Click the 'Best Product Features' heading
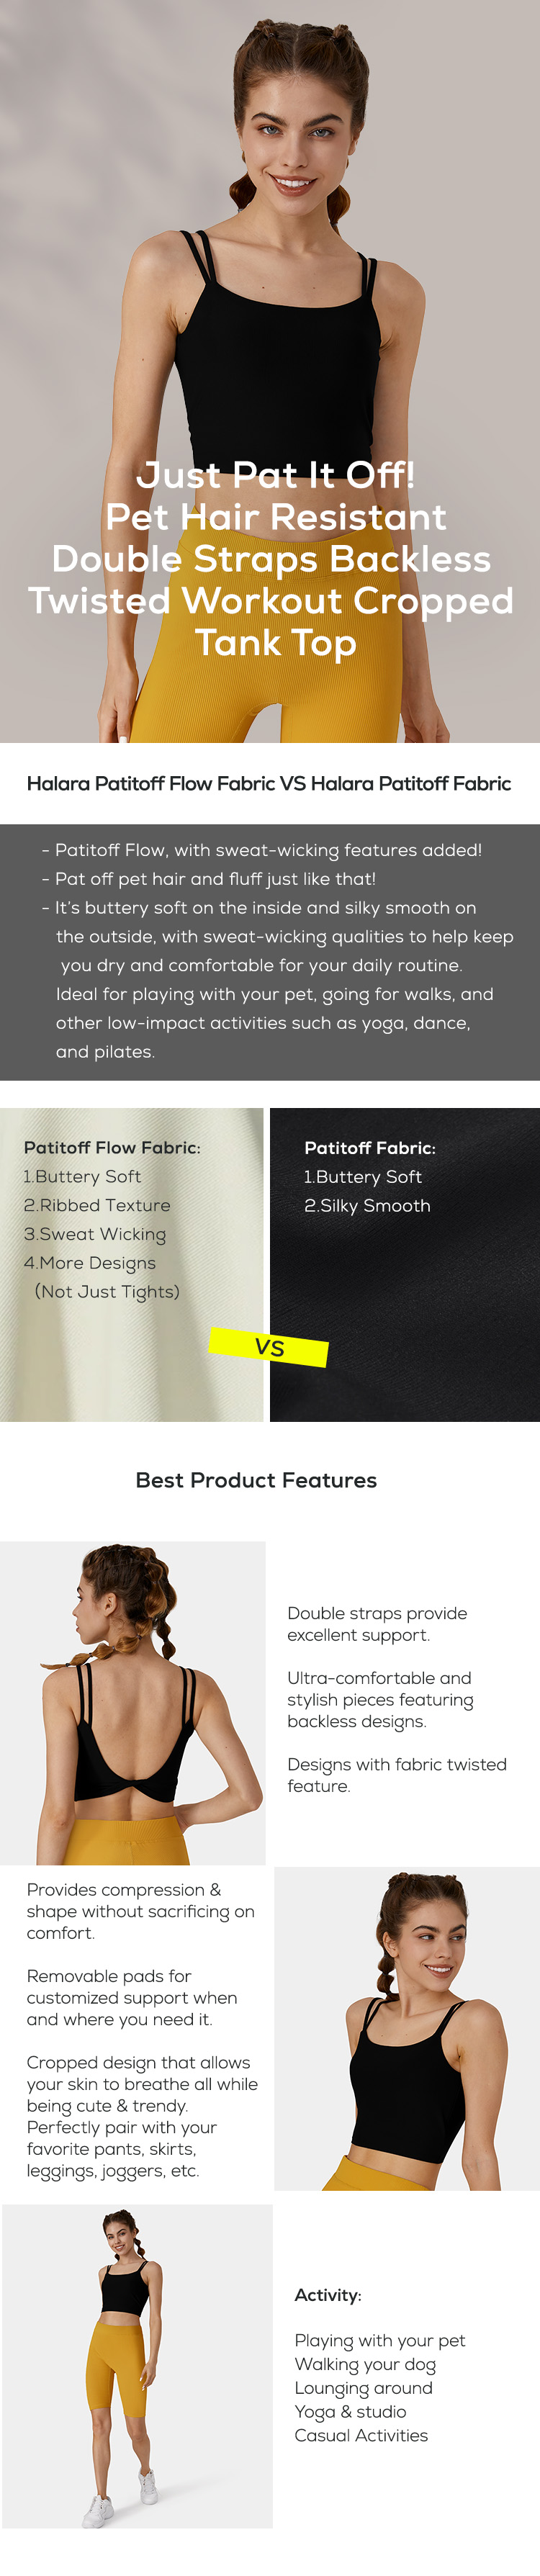Screen dimensions: 540x2576 [256, 1480]
